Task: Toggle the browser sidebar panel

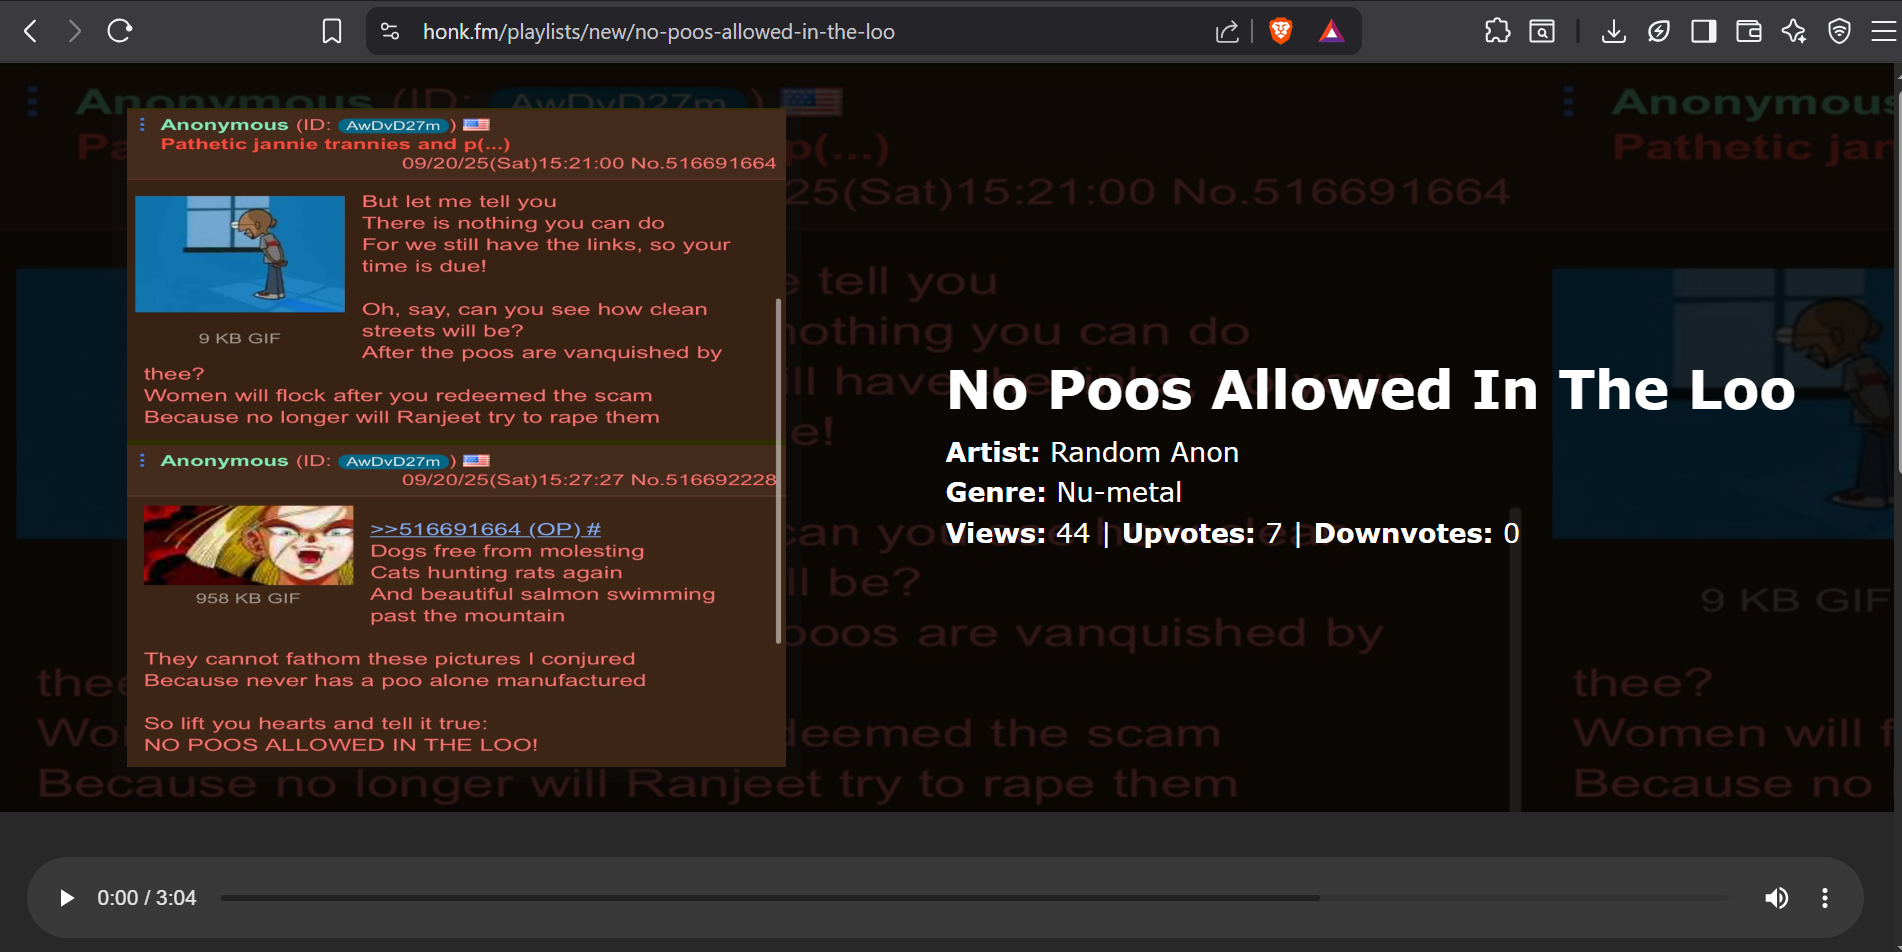Action: coord(1704,31)
